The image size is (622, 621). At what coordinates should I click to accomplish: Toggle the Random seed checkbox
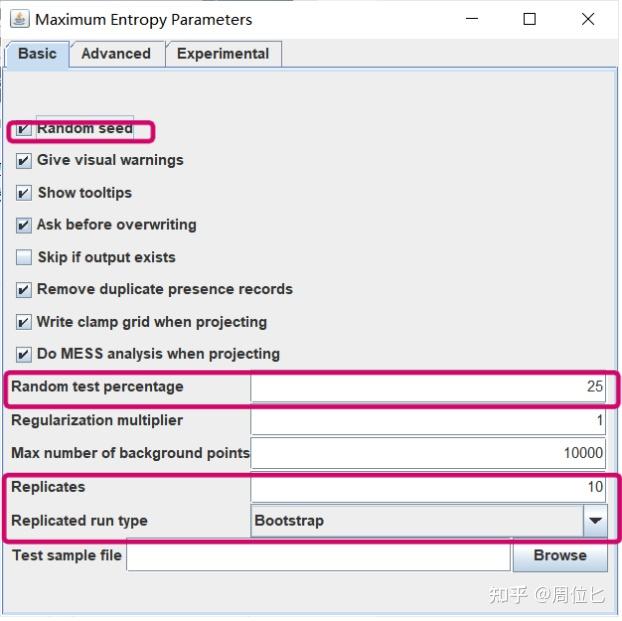click(24, 129)
